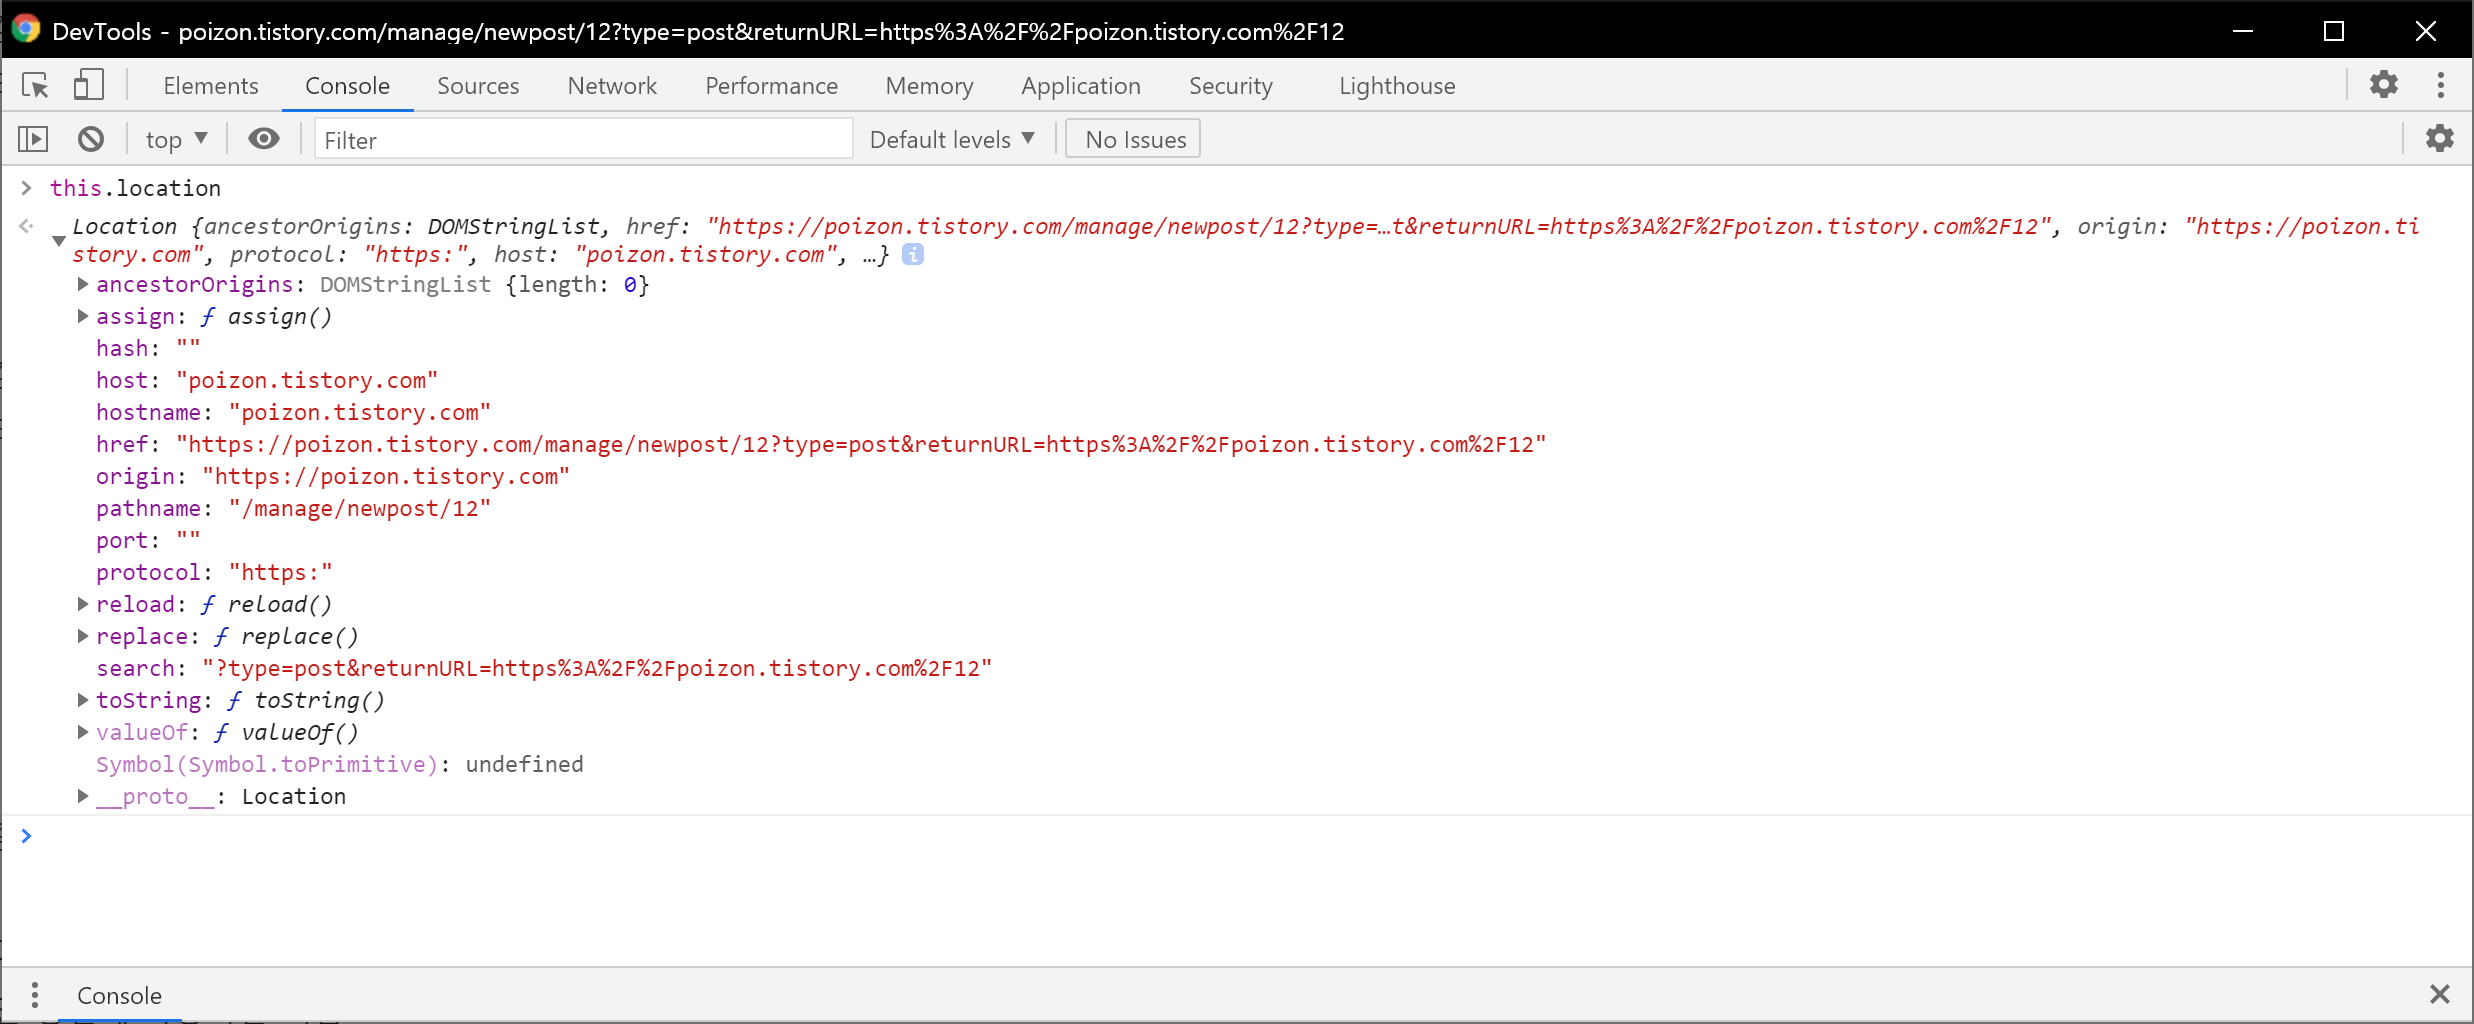Expand the toString function property
The height and width of the screenshot is (1024, 2474).
(83, 700)
